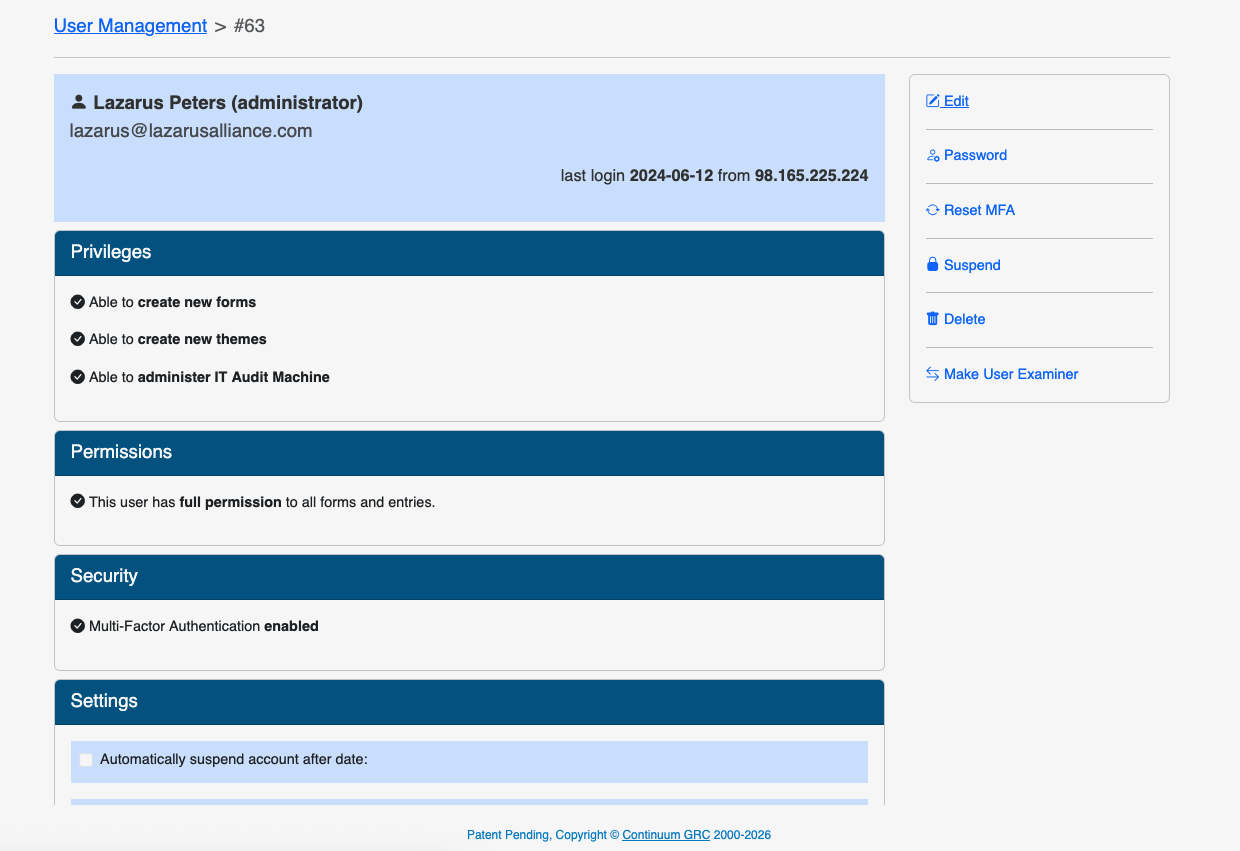Click the Suspend lock icon
Screen dimensions: 1240x851
click(x=932, y=265)
